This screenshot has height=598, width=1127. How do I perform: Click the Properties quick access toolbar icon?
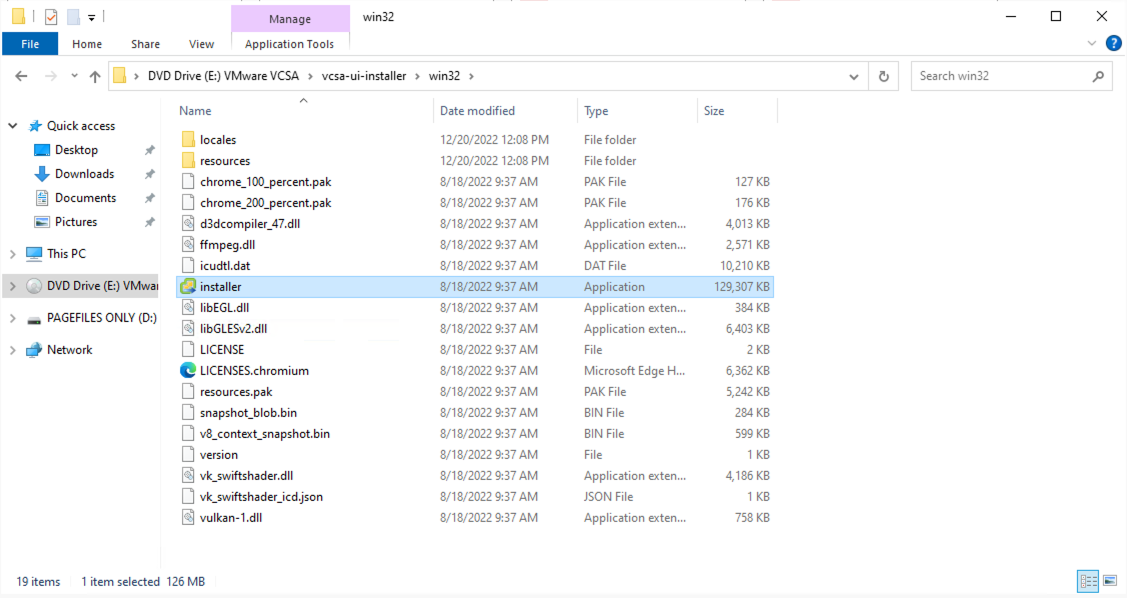(50, 17)
